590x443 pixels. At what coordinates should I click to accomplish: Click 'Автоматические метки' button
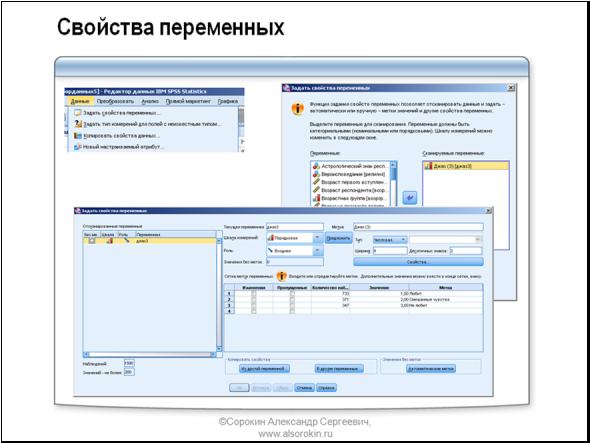431,368
